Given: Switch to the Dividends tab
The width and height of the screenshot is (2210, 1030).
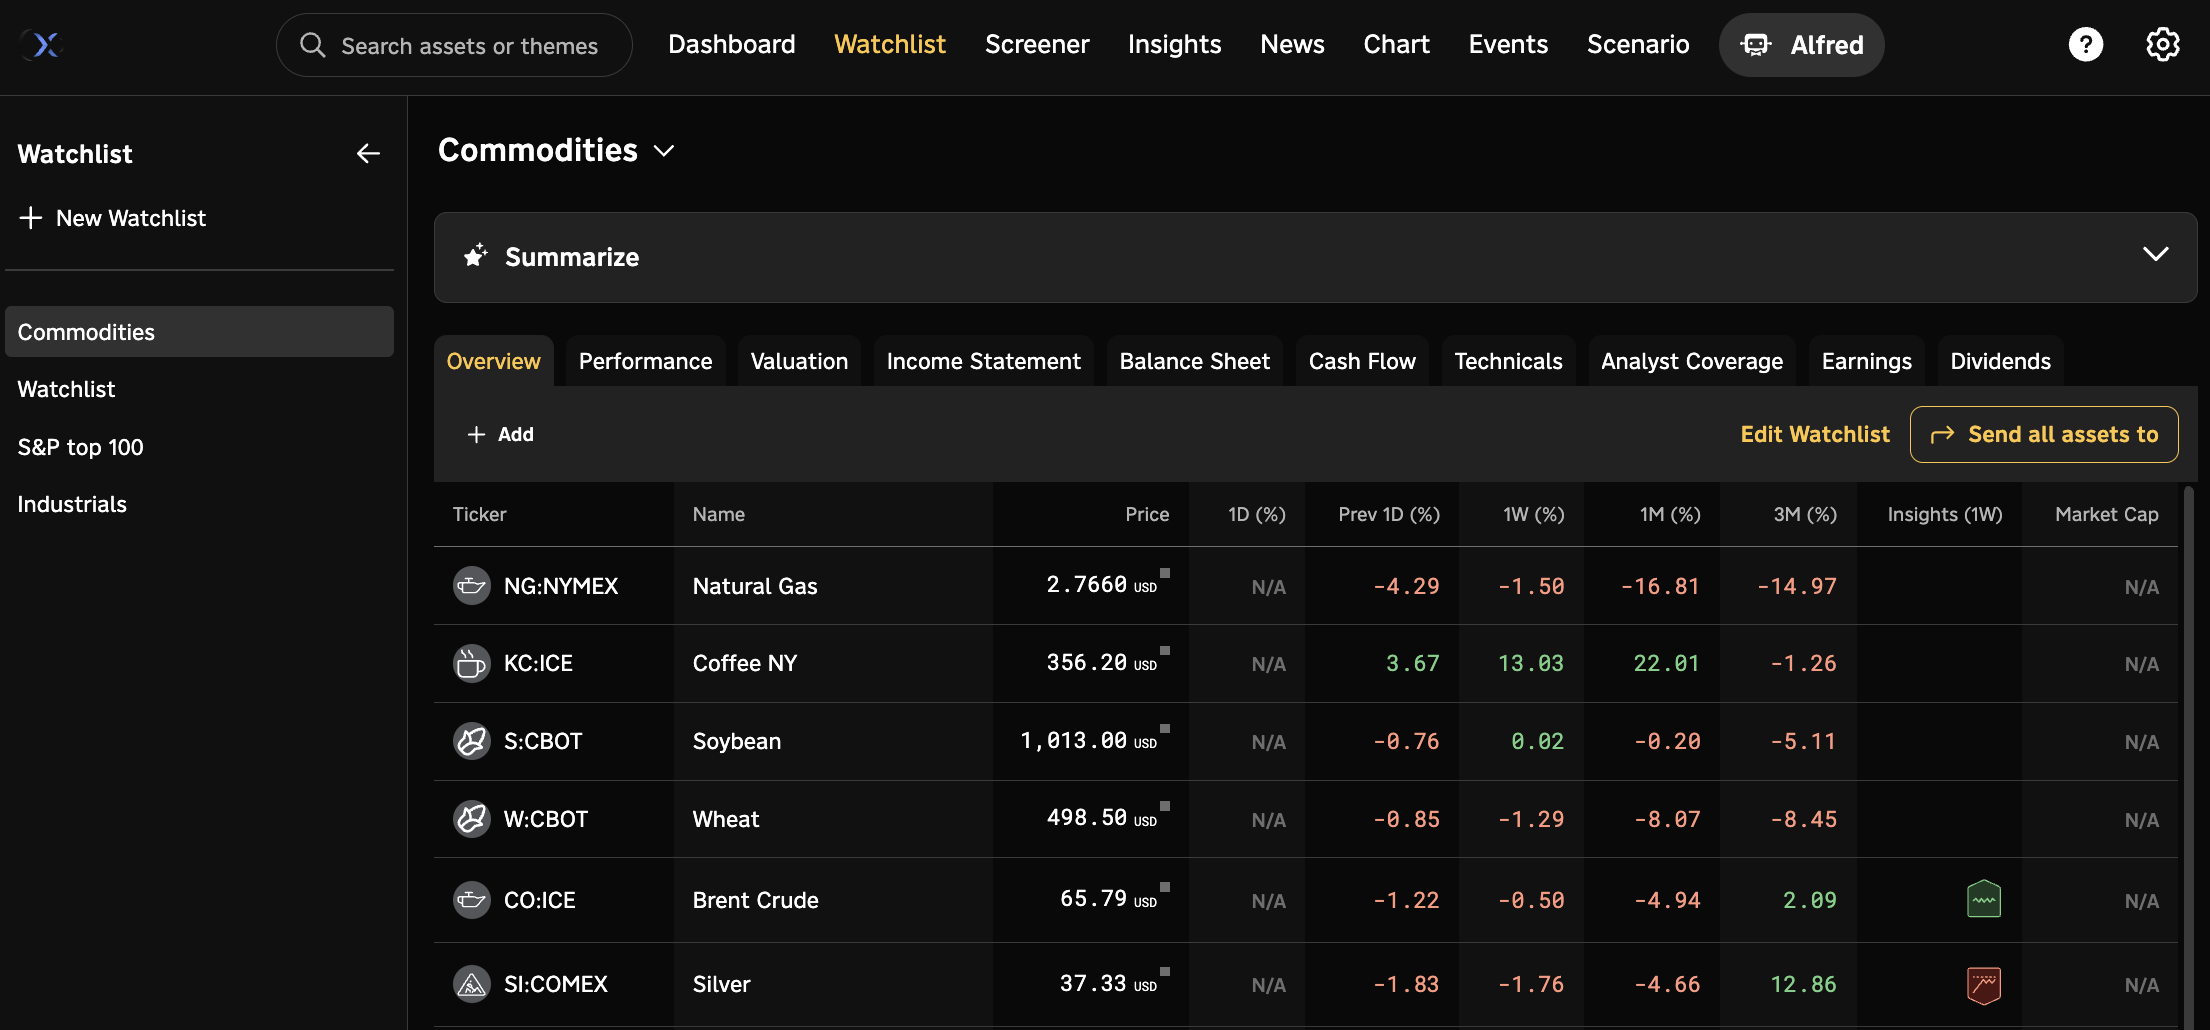Looking at the screenshot, I should [x=2000, y=361].
